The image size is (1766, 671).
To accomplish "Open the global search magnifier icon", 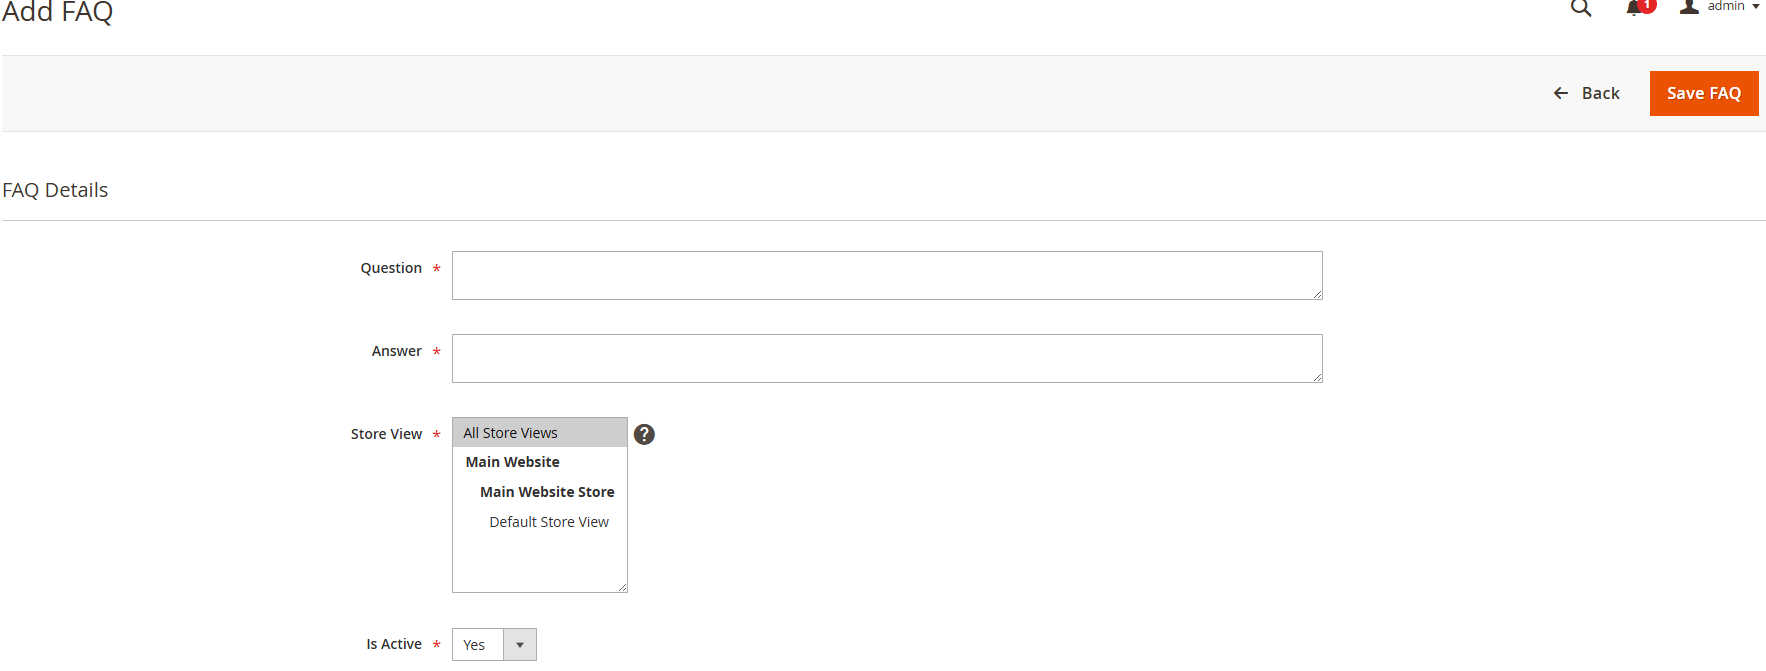I will pos(1580,8).
